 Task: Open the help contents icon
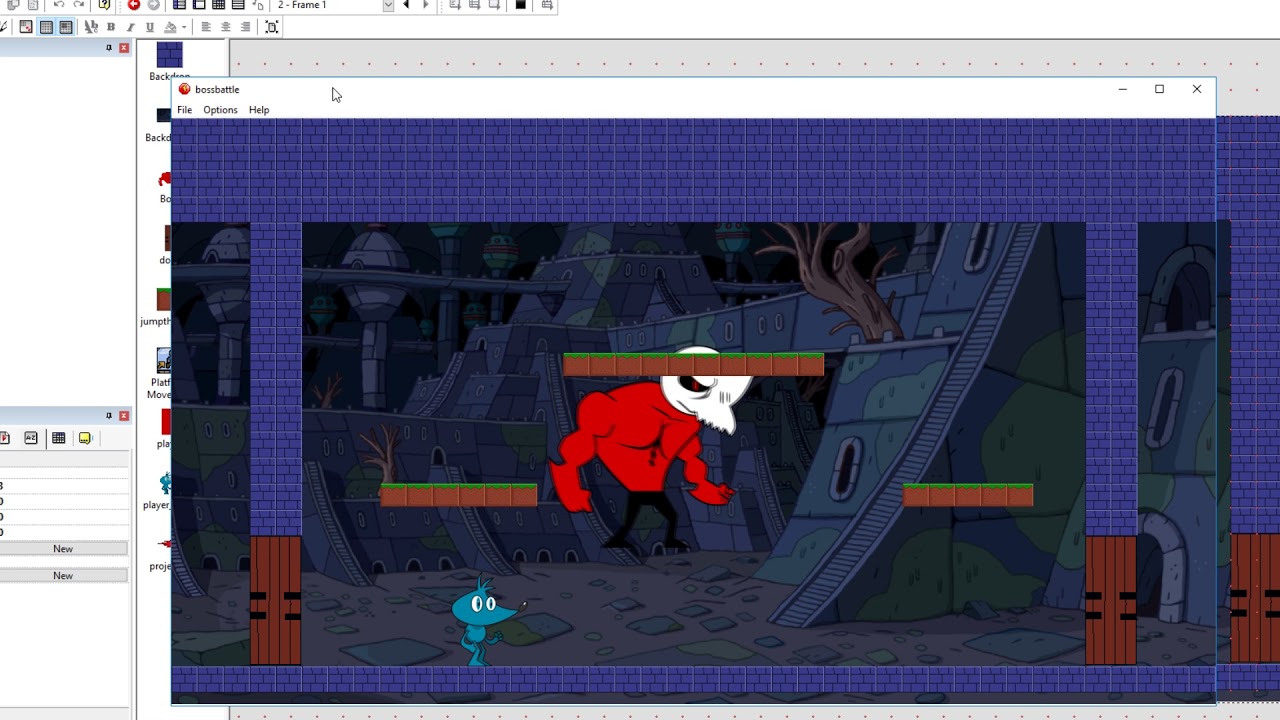click(104, 5)
